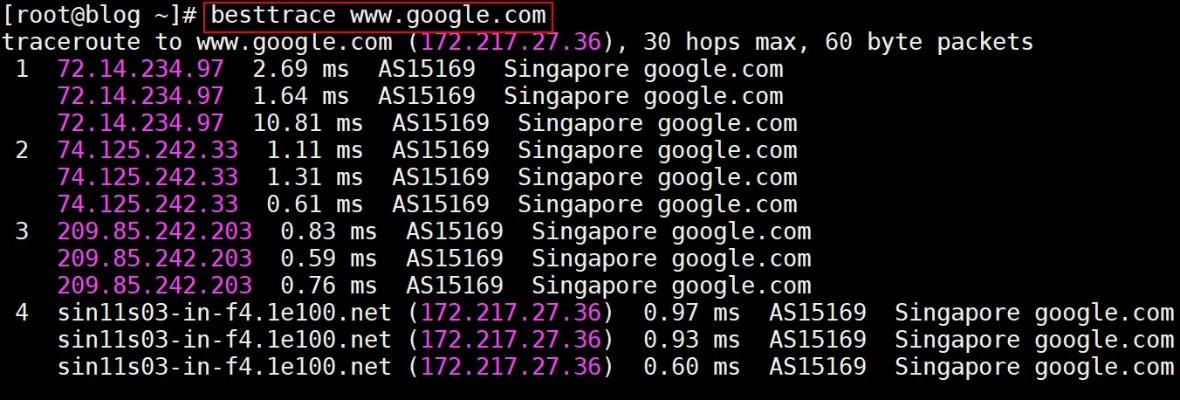Click the 1.64 ms latency value

301,96
